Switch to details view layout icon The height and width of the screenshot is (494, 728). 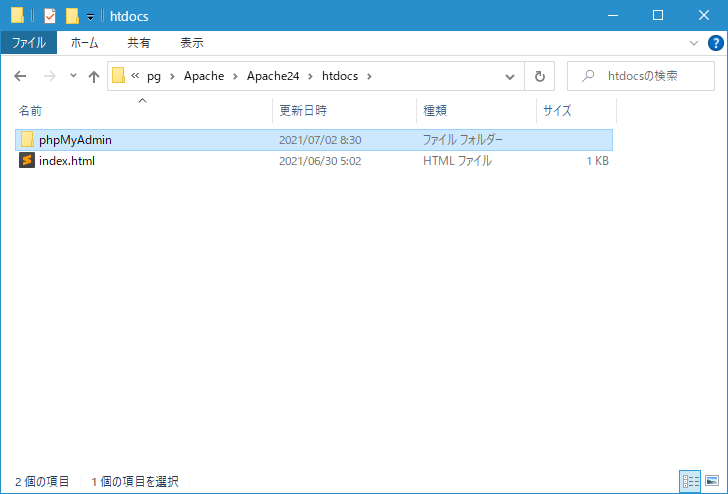[x=690, y=481]
